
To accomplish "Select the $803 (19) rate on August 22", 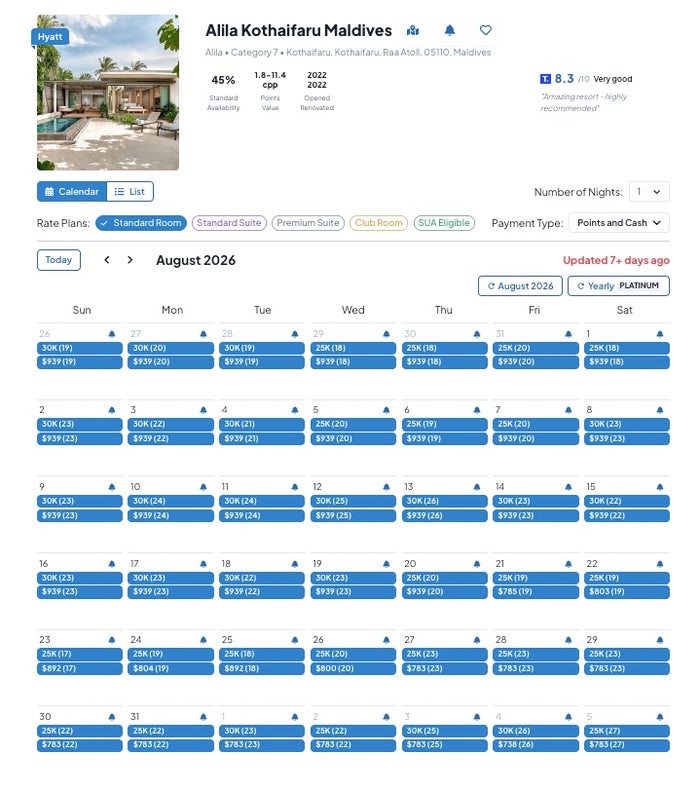I will coord(627,592).
